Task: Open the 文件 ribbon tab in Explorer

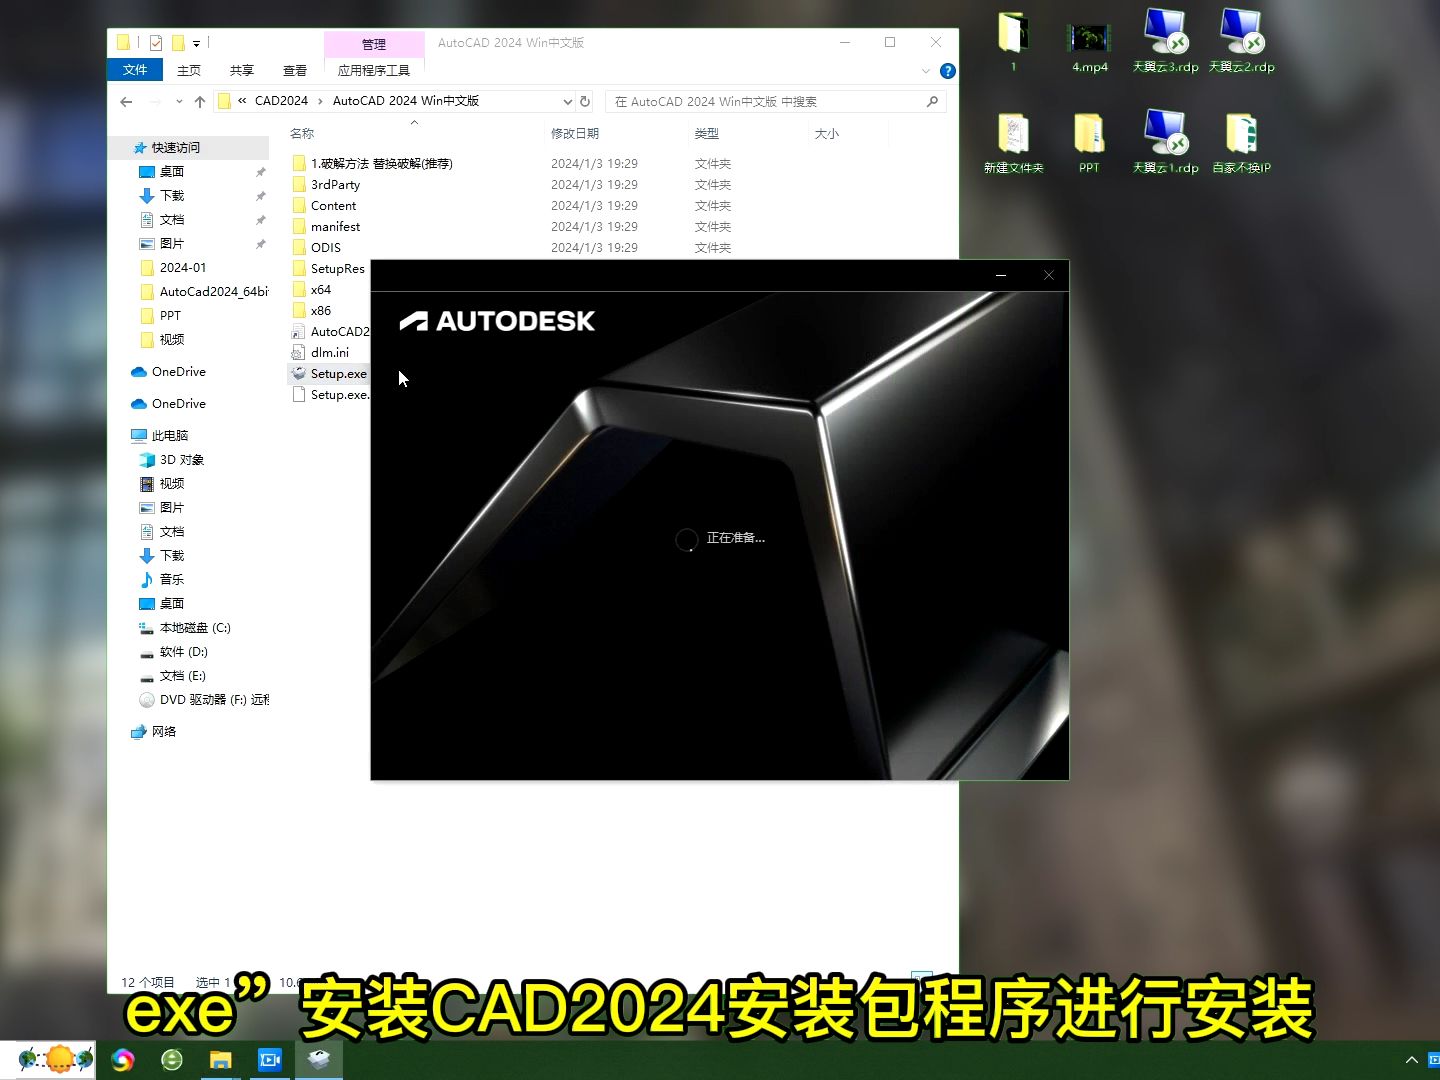Action: click(x=135, y=70)
